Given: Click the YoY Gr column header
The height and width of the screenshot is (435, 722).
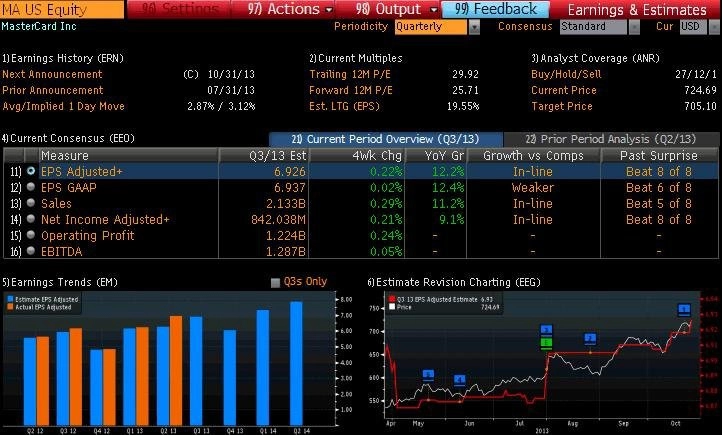Looking at the screenshot, I should 436,156.
